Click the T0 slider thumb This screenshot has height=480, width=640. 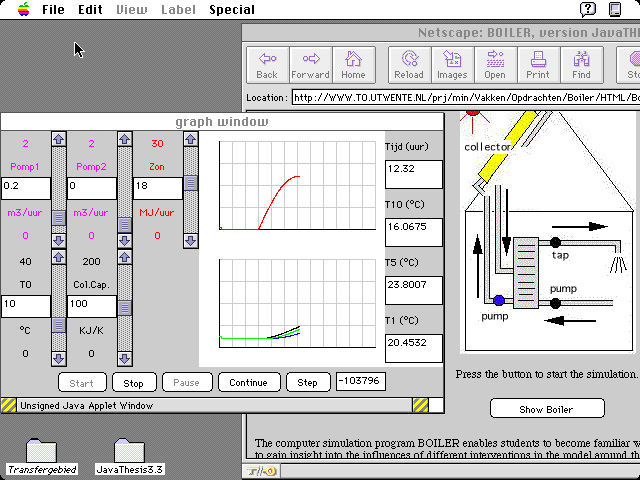click(59, 325)
